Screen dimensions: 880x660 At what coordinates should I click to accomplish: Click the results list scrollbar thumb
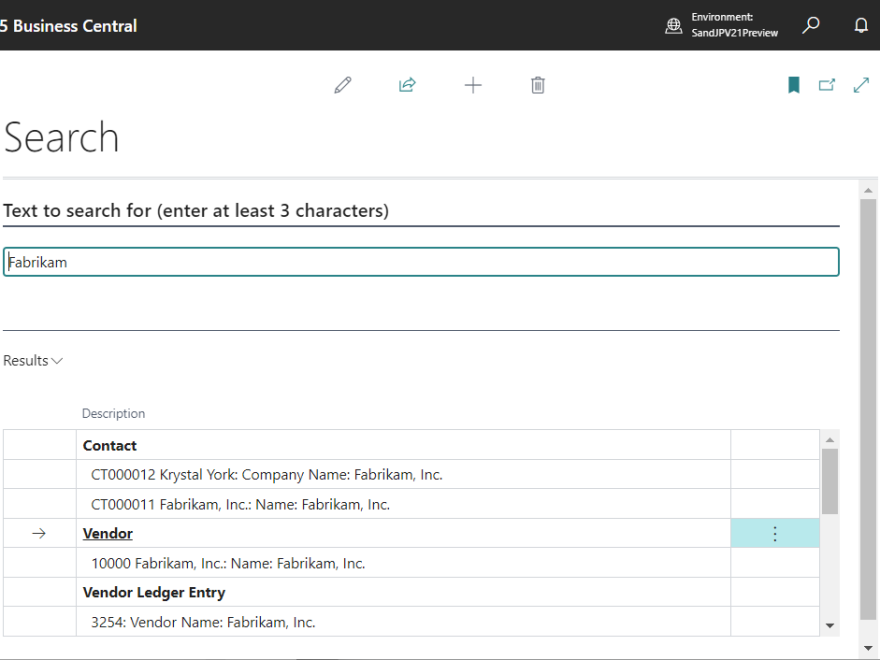tap(830, 482)
